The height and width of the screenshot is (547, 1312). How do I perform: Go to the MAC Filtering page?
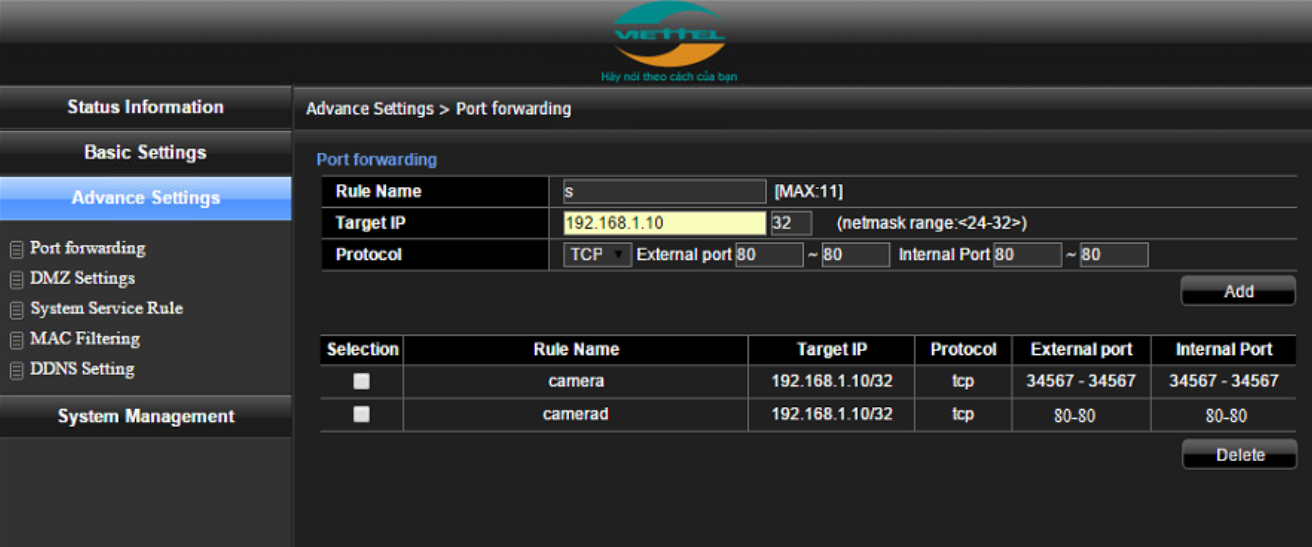pos(85,339)
